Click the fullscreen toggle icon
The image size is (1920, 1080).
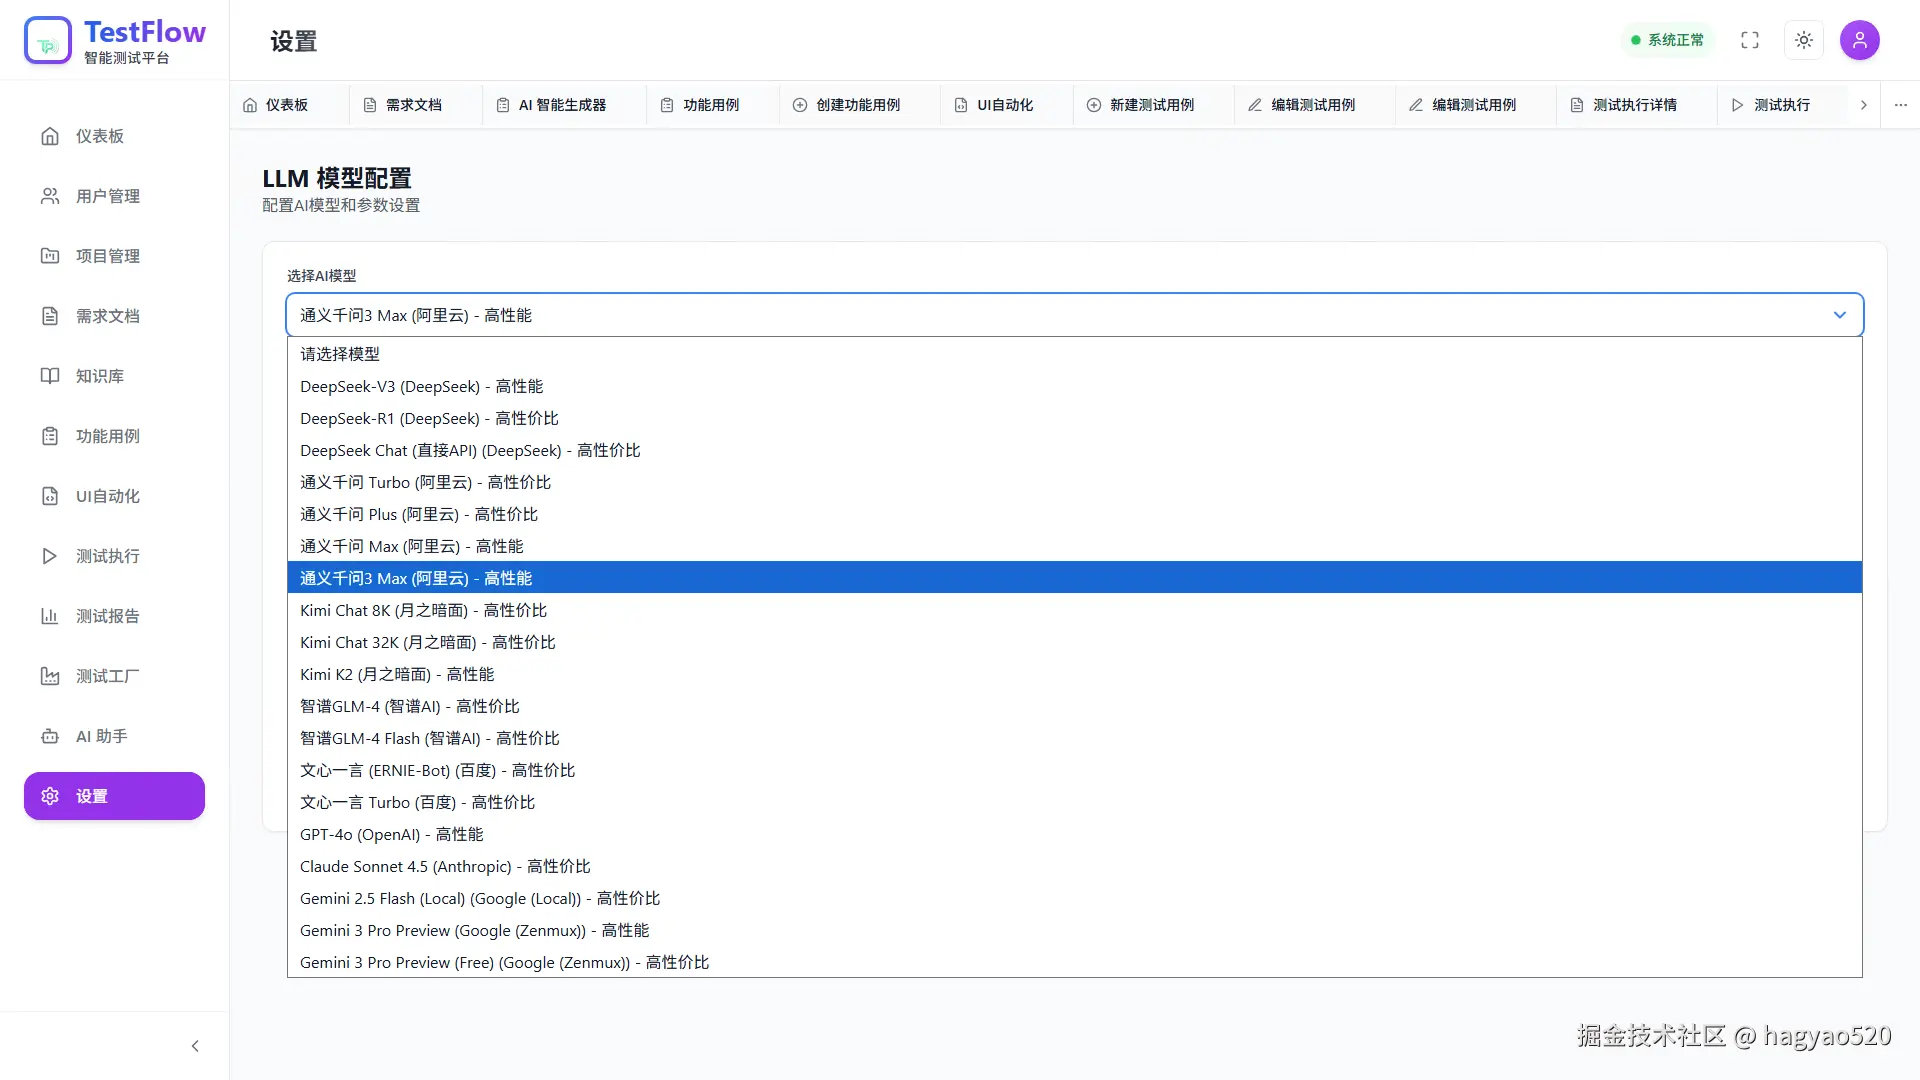click(1749, 40)
